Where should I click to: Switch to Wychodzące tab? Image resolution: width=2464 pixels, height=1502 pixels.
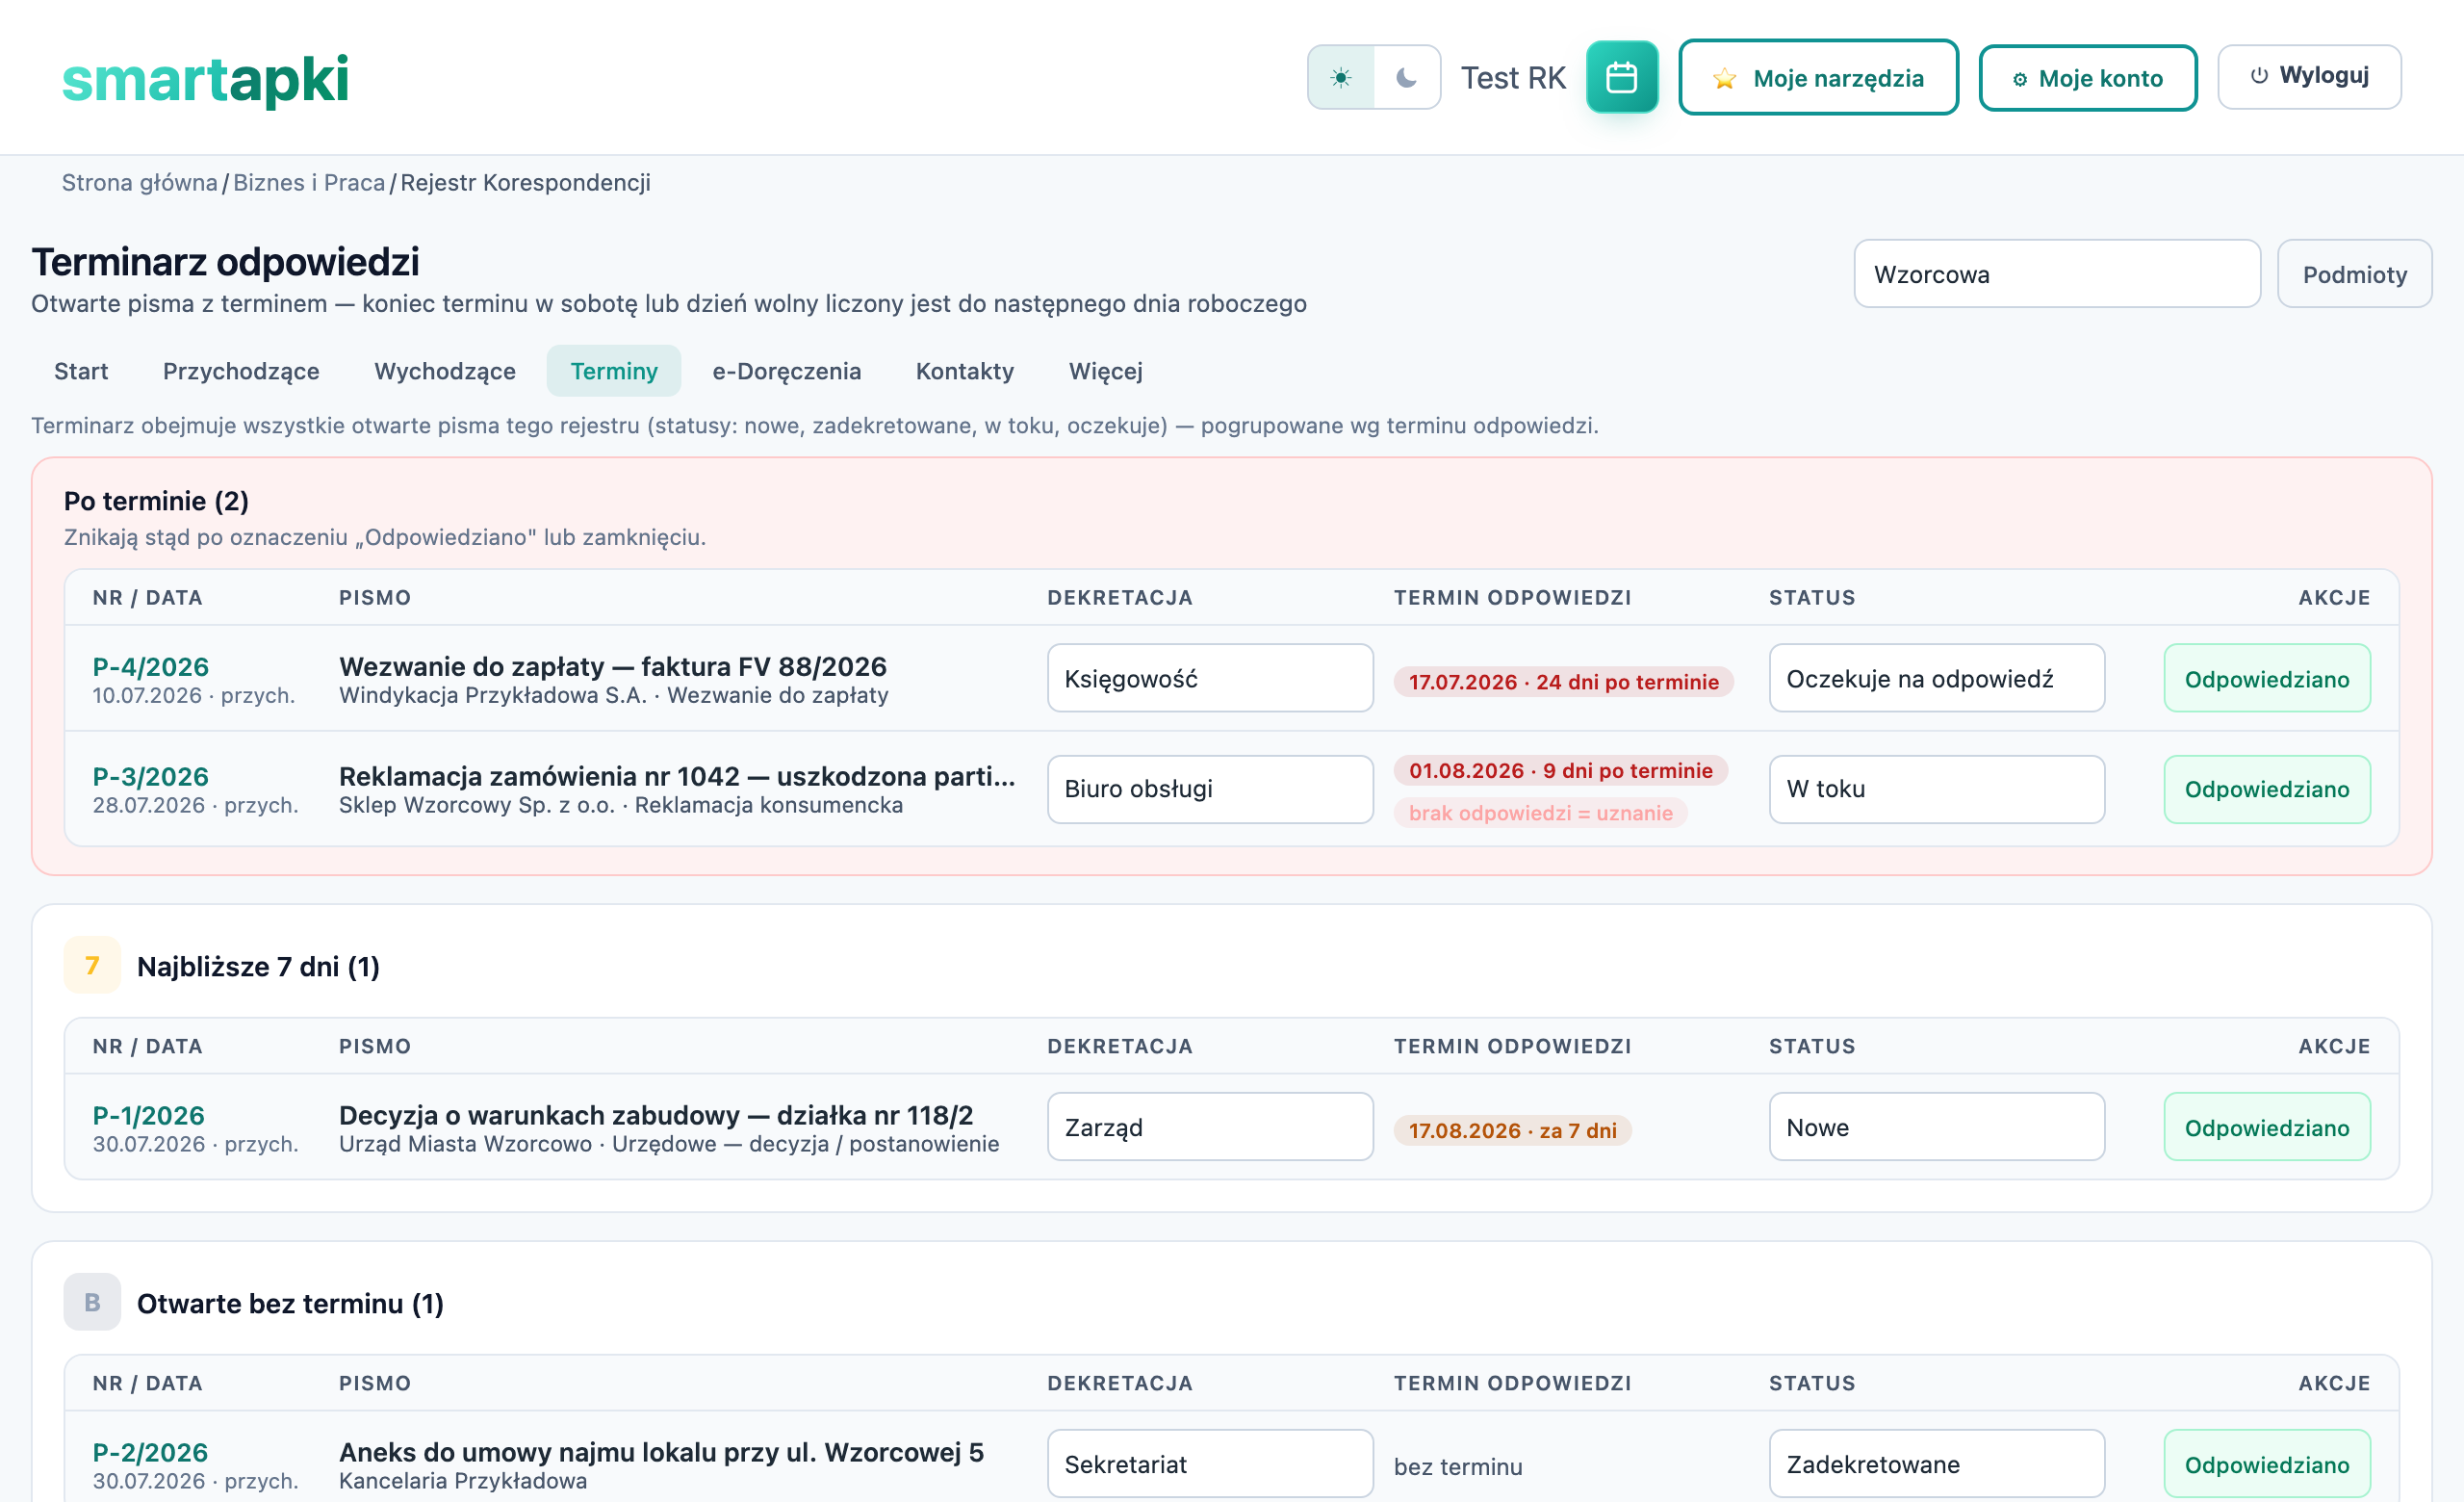[445, 371]
